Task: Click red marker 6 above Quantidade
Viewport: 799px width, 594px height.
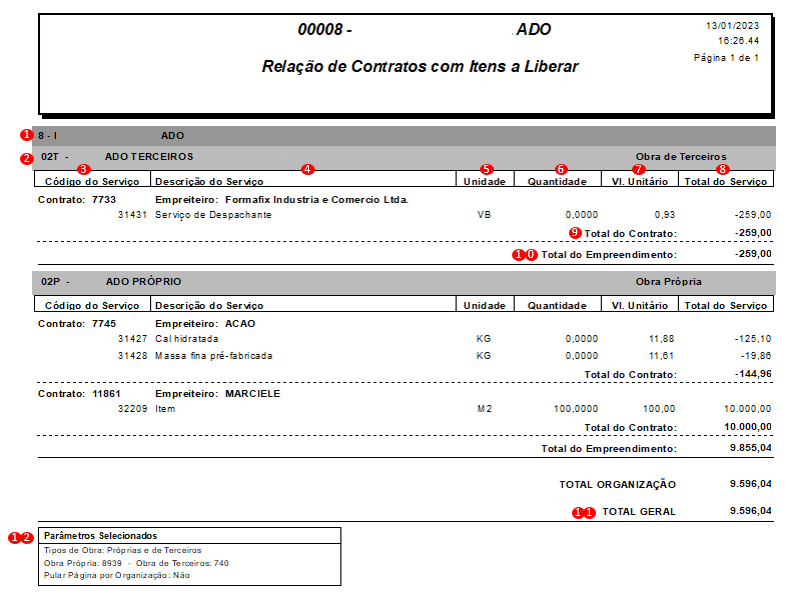Action: 561,169
